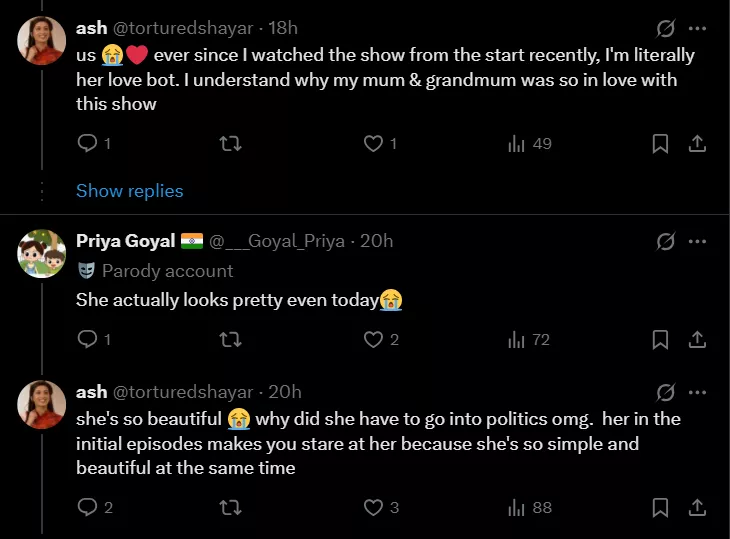Like ash's 'love bot' tweet
Screen dimensions: 730x539
(x=373, y=144)
